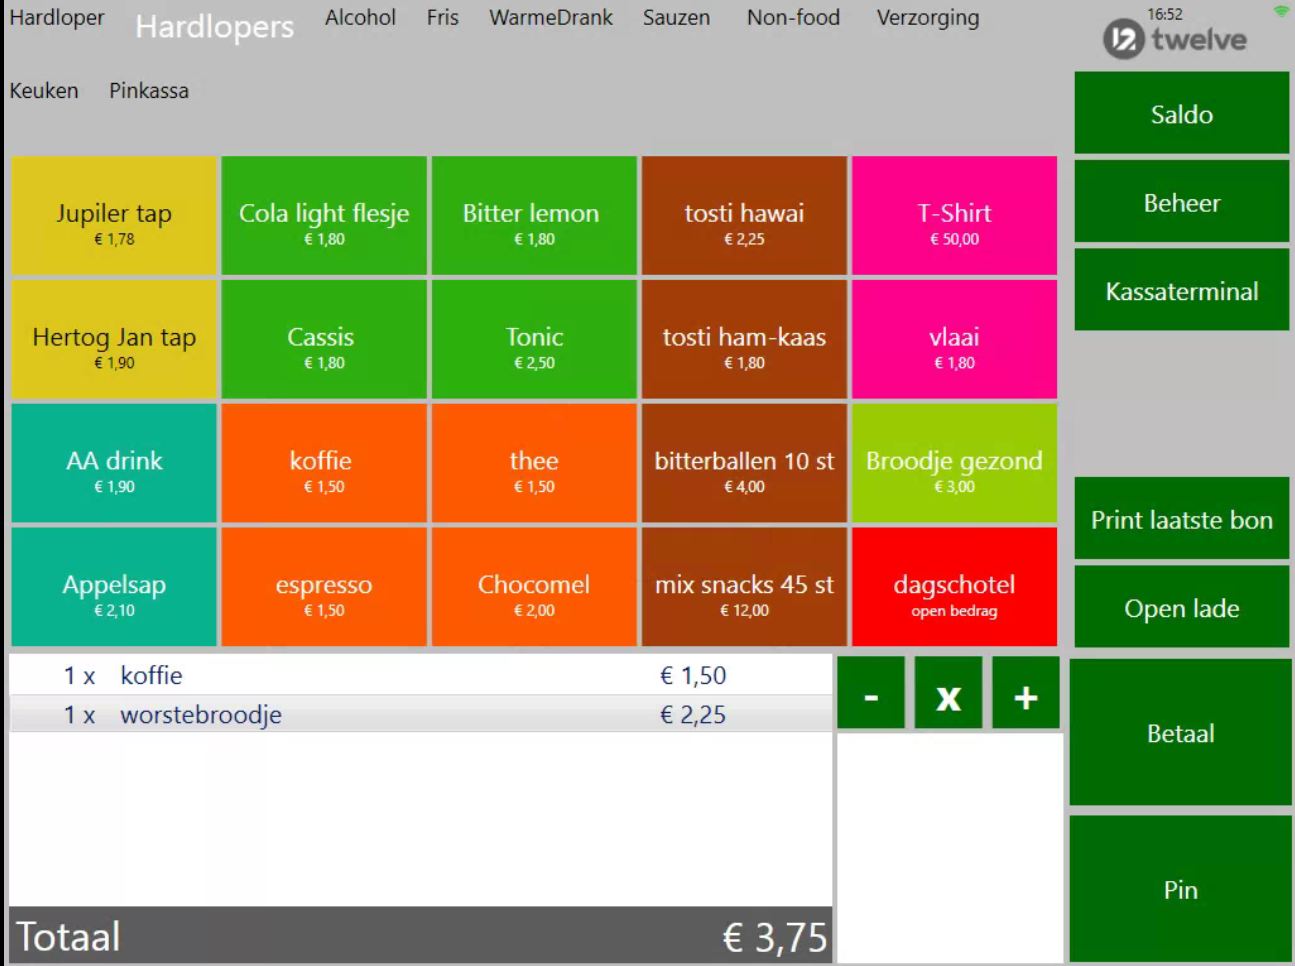Print the last receipt
The width and height of the screenshot is (1295, 966).
click(1181, 520)
